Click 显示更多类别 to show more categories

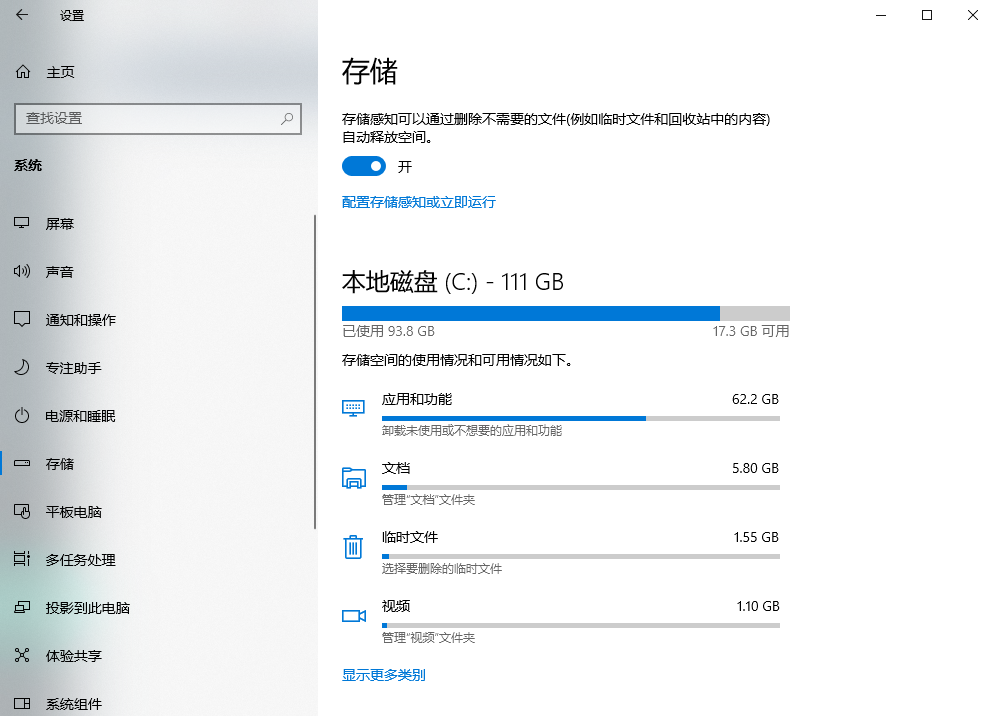tap(383, 674)
